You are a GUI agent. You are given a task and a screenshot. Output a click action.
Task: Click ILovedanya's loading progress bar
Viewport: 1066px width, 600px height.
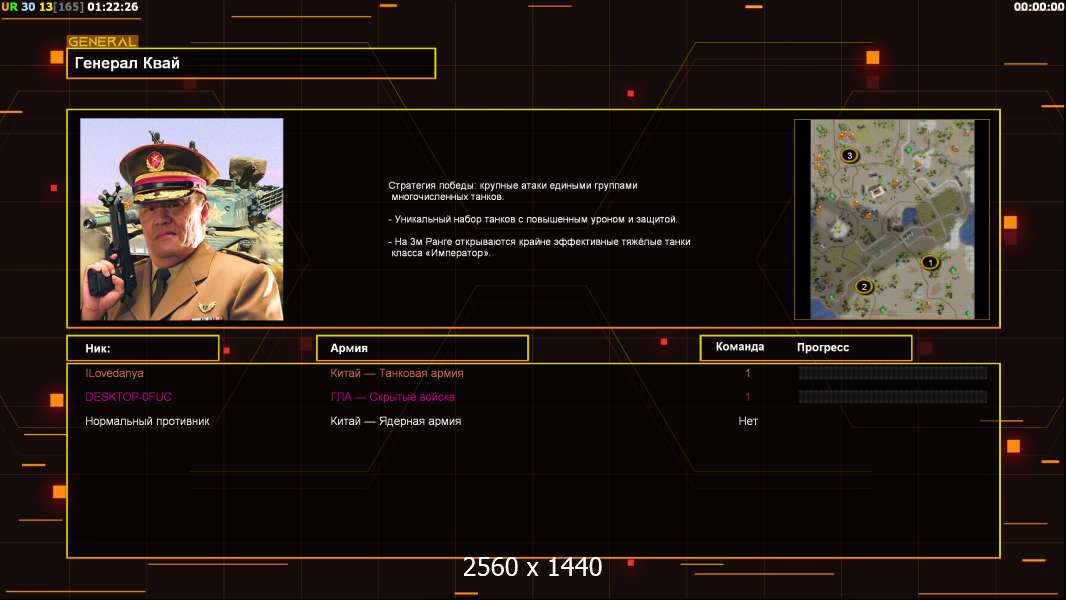(x=893, y=373)
